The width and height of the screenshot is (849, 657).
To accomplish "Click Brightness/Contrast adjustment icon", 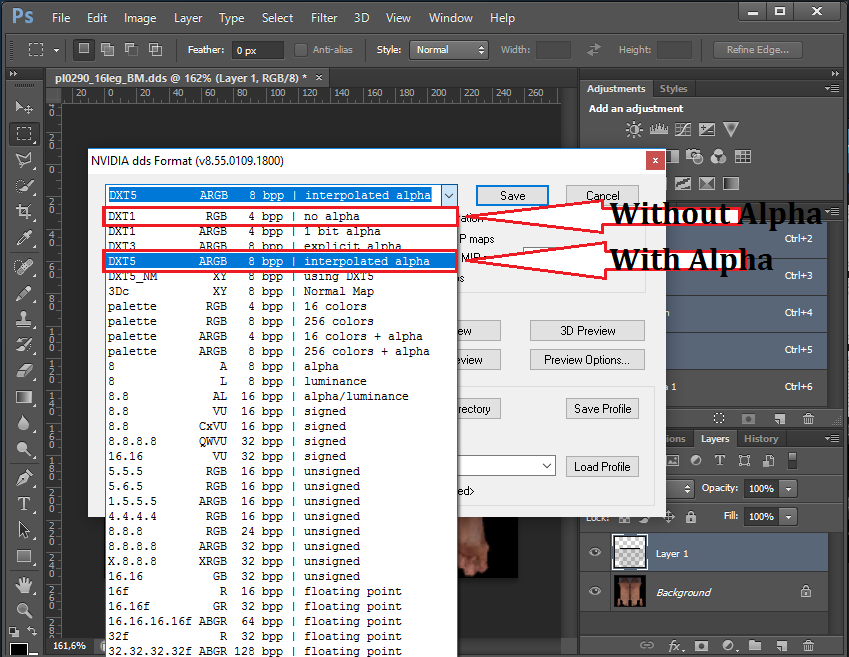I will point(634,129).
